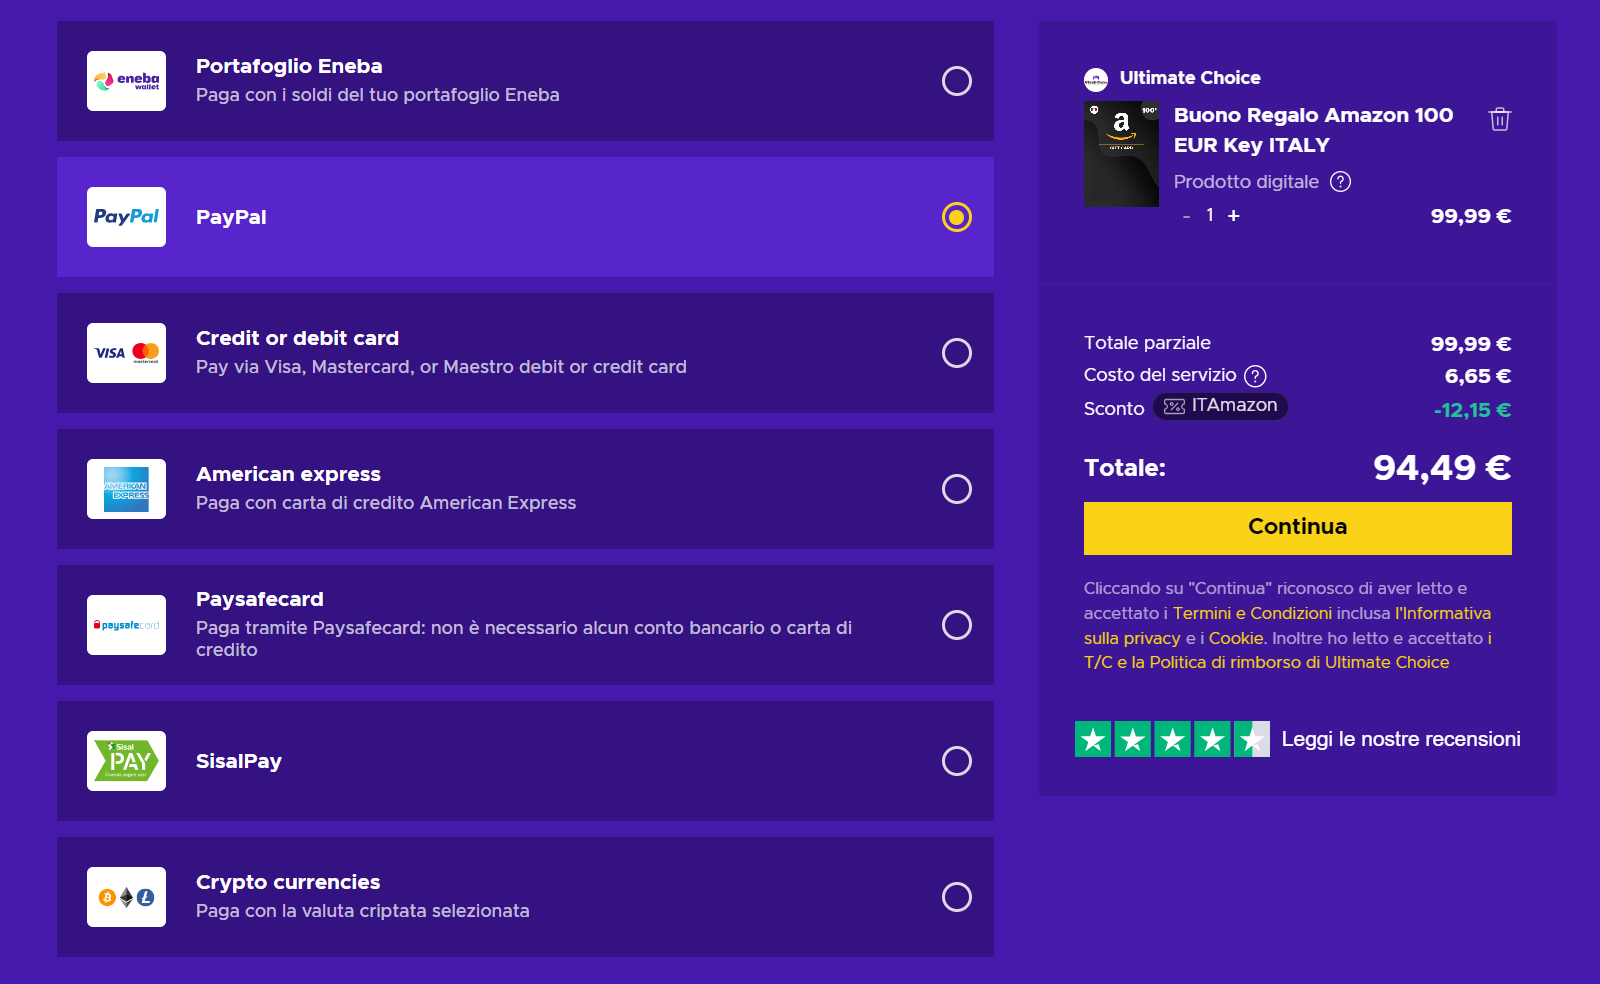Screen dimensions: 1600x984
Task: Select Credit or debit card radio
Action: pyautogui.click(x=957, y=353)
